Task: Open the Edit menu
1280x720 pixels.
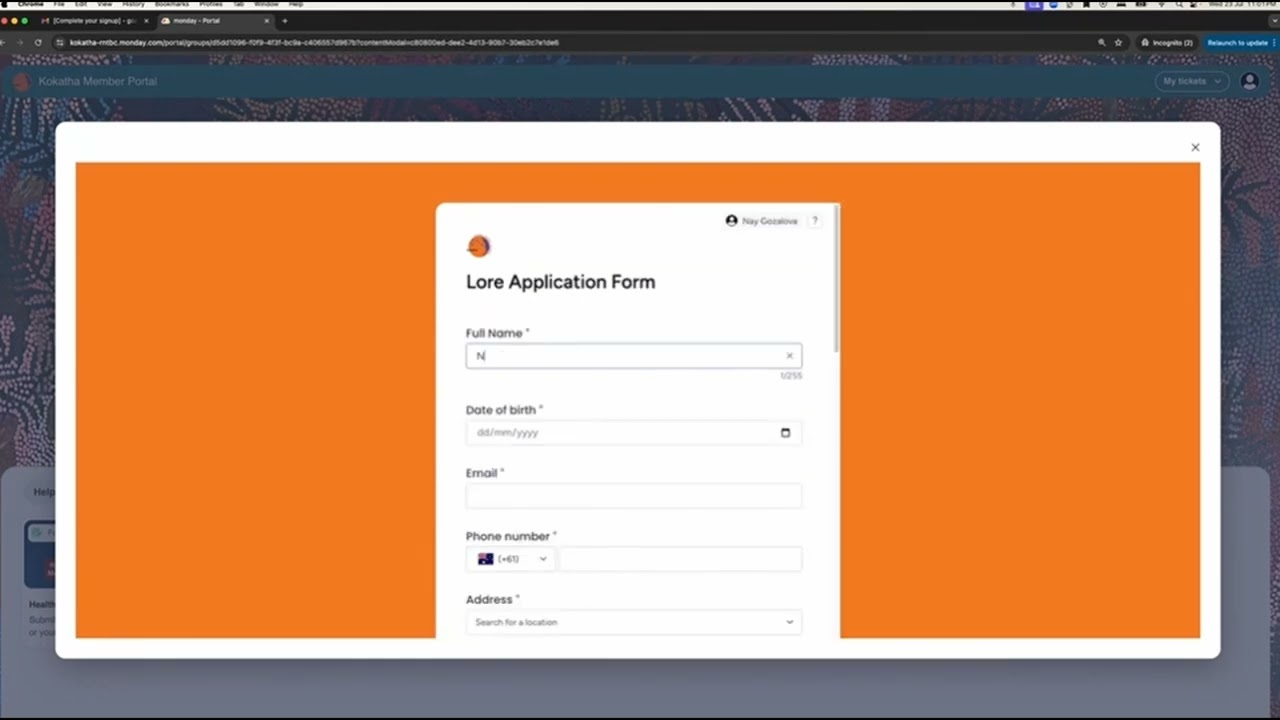Action: (x=81, y=4)
